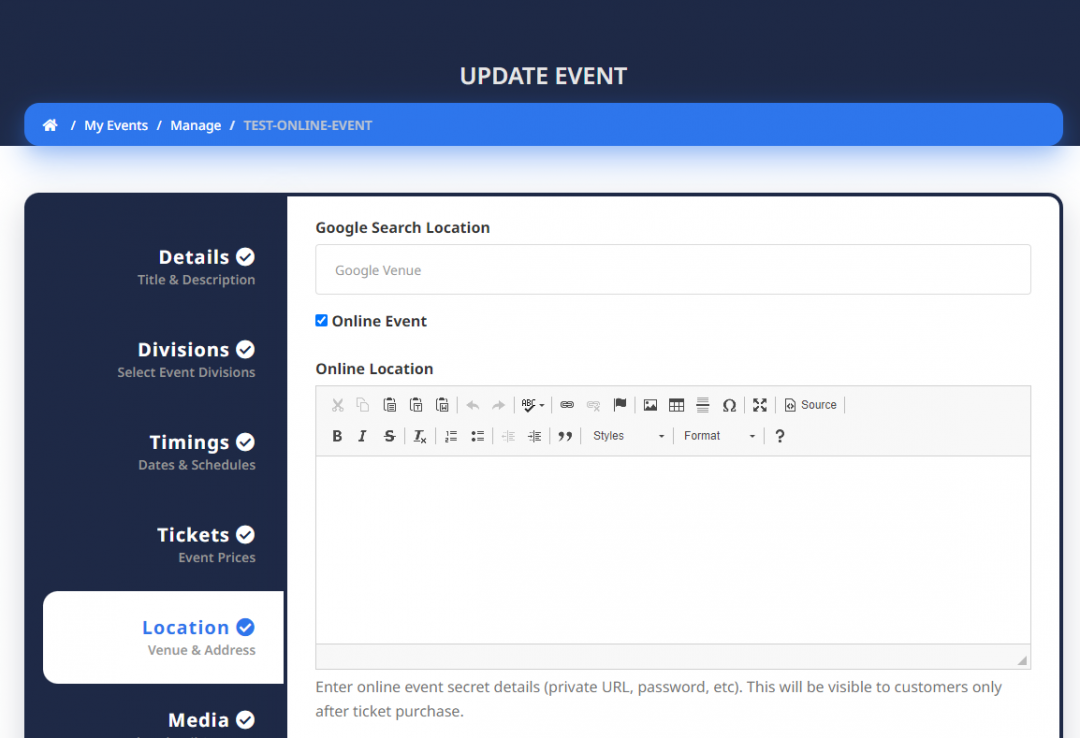Click the Unlink icon
The width and height of the screenshot is (1080, 738).
(x=593, y=405)
